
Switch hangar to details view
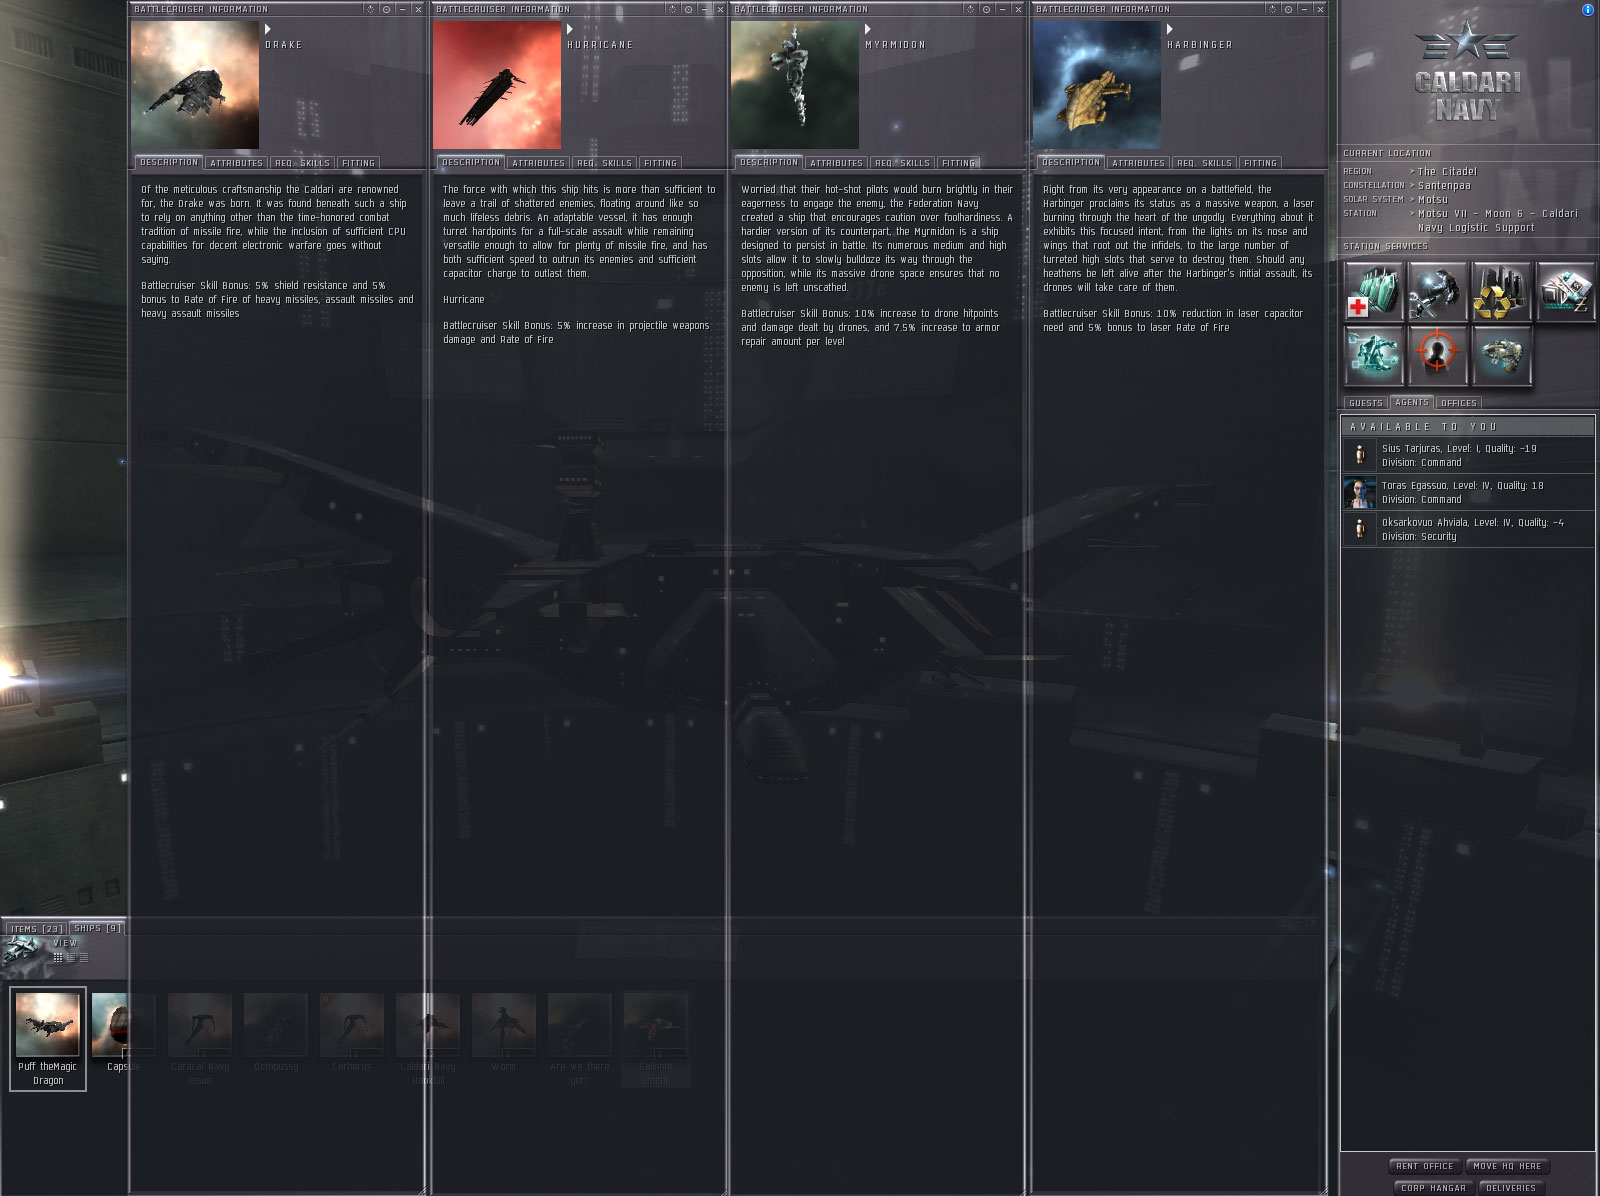pyautogui.click(x=71, y=957)
